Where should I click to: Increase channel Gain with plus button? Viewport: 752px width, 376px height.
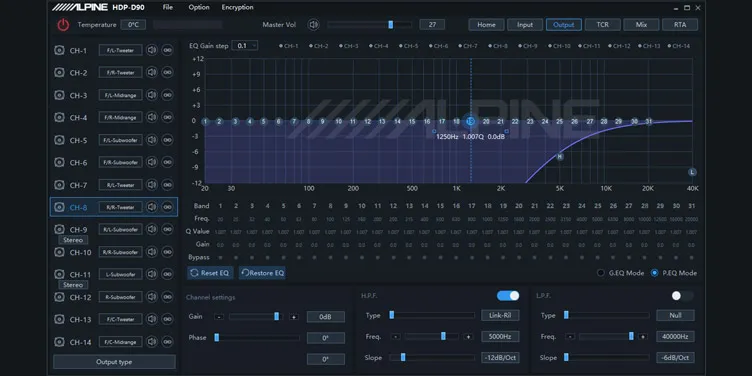click(x=294, y=317)
